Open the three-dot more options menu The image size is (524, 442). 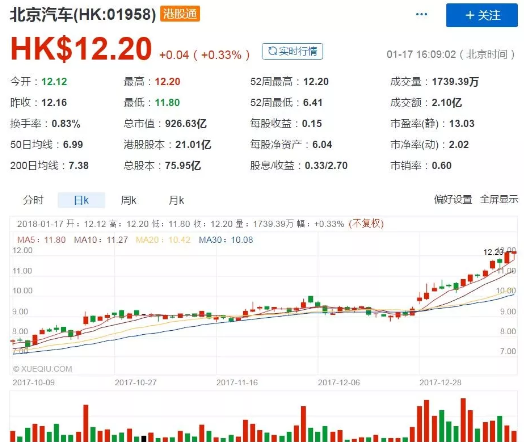point(421,14)
